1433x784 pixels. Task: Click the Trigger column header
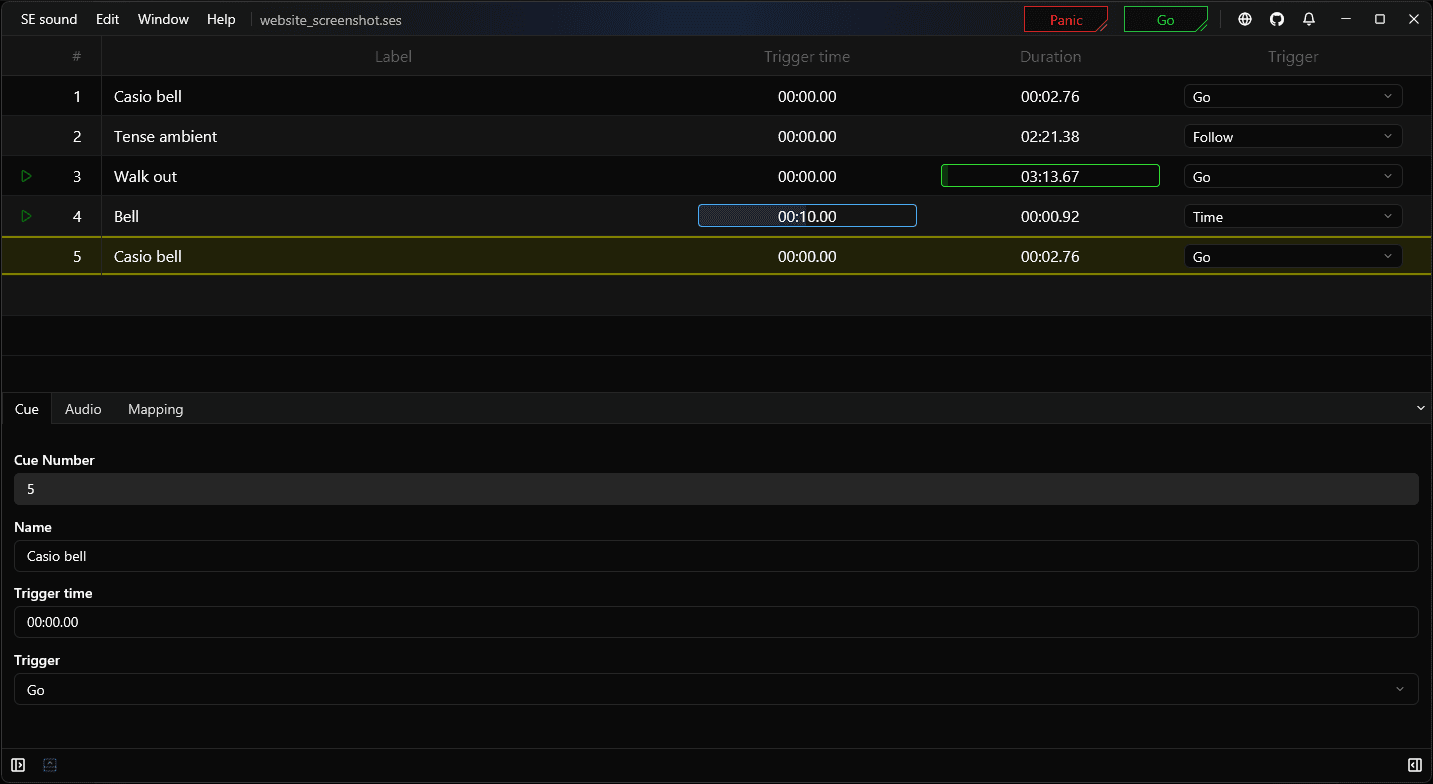[1293, 57]
